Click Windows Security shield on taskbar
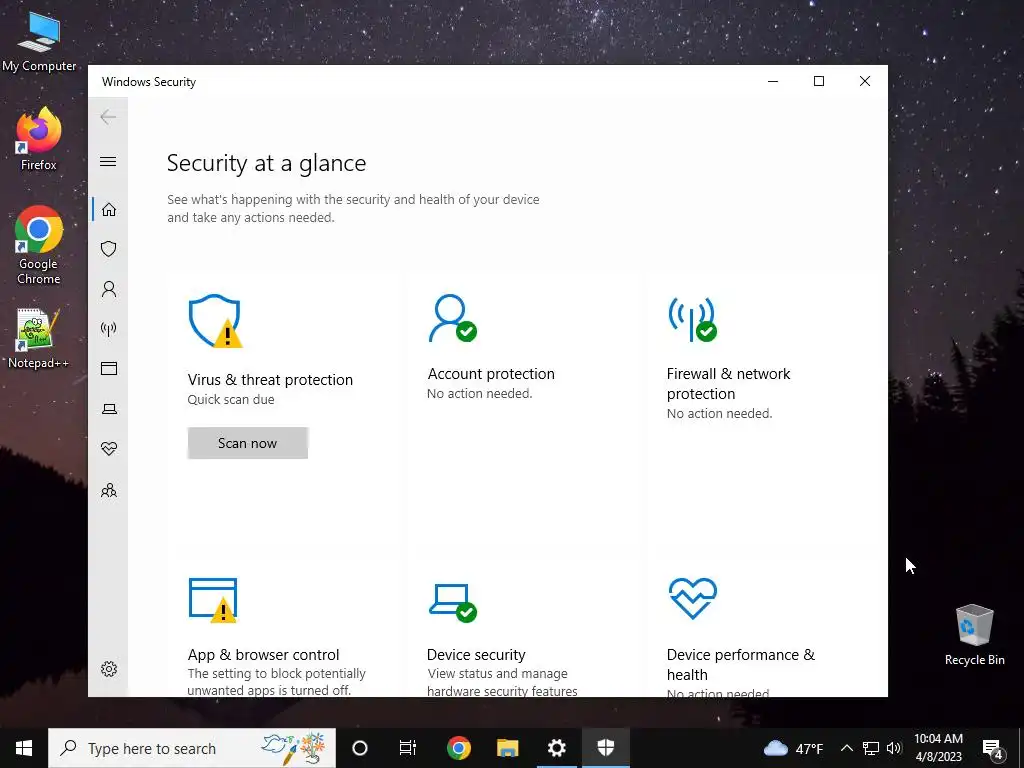Viewport: 1024px width, 768px height. click(605, 748)
